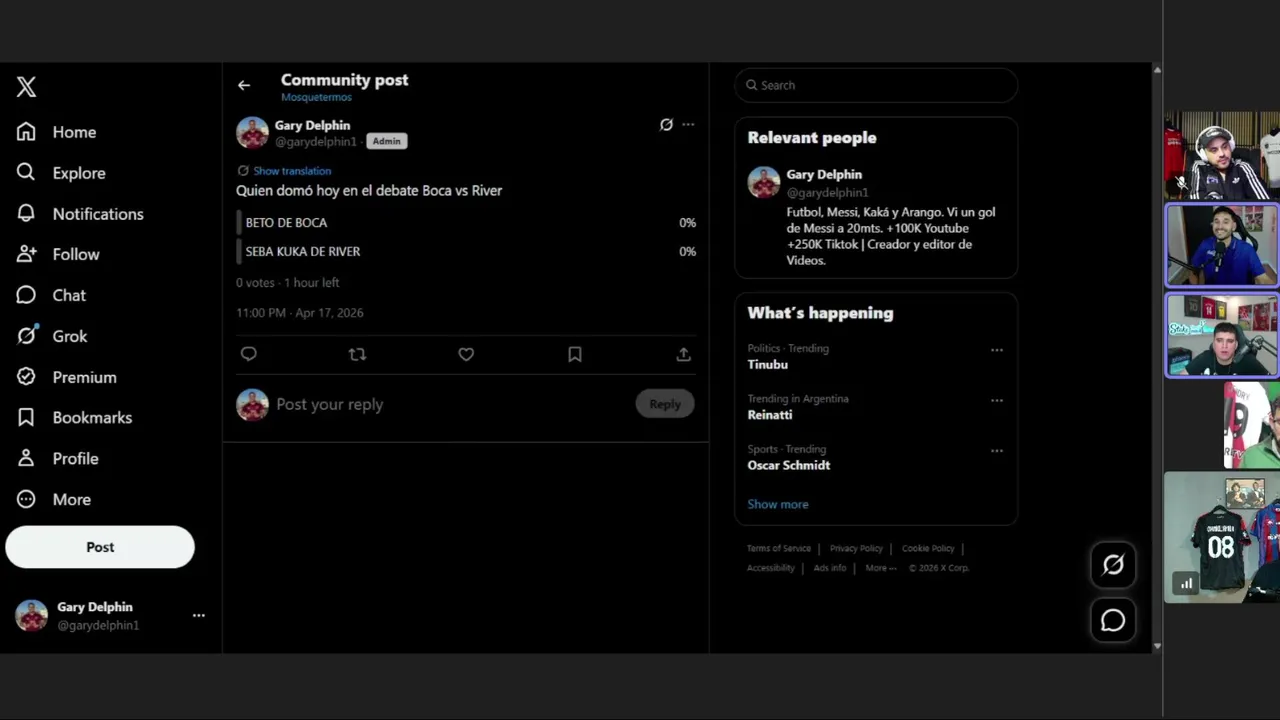Click Show more under What's happening

[x=778, y=504]
